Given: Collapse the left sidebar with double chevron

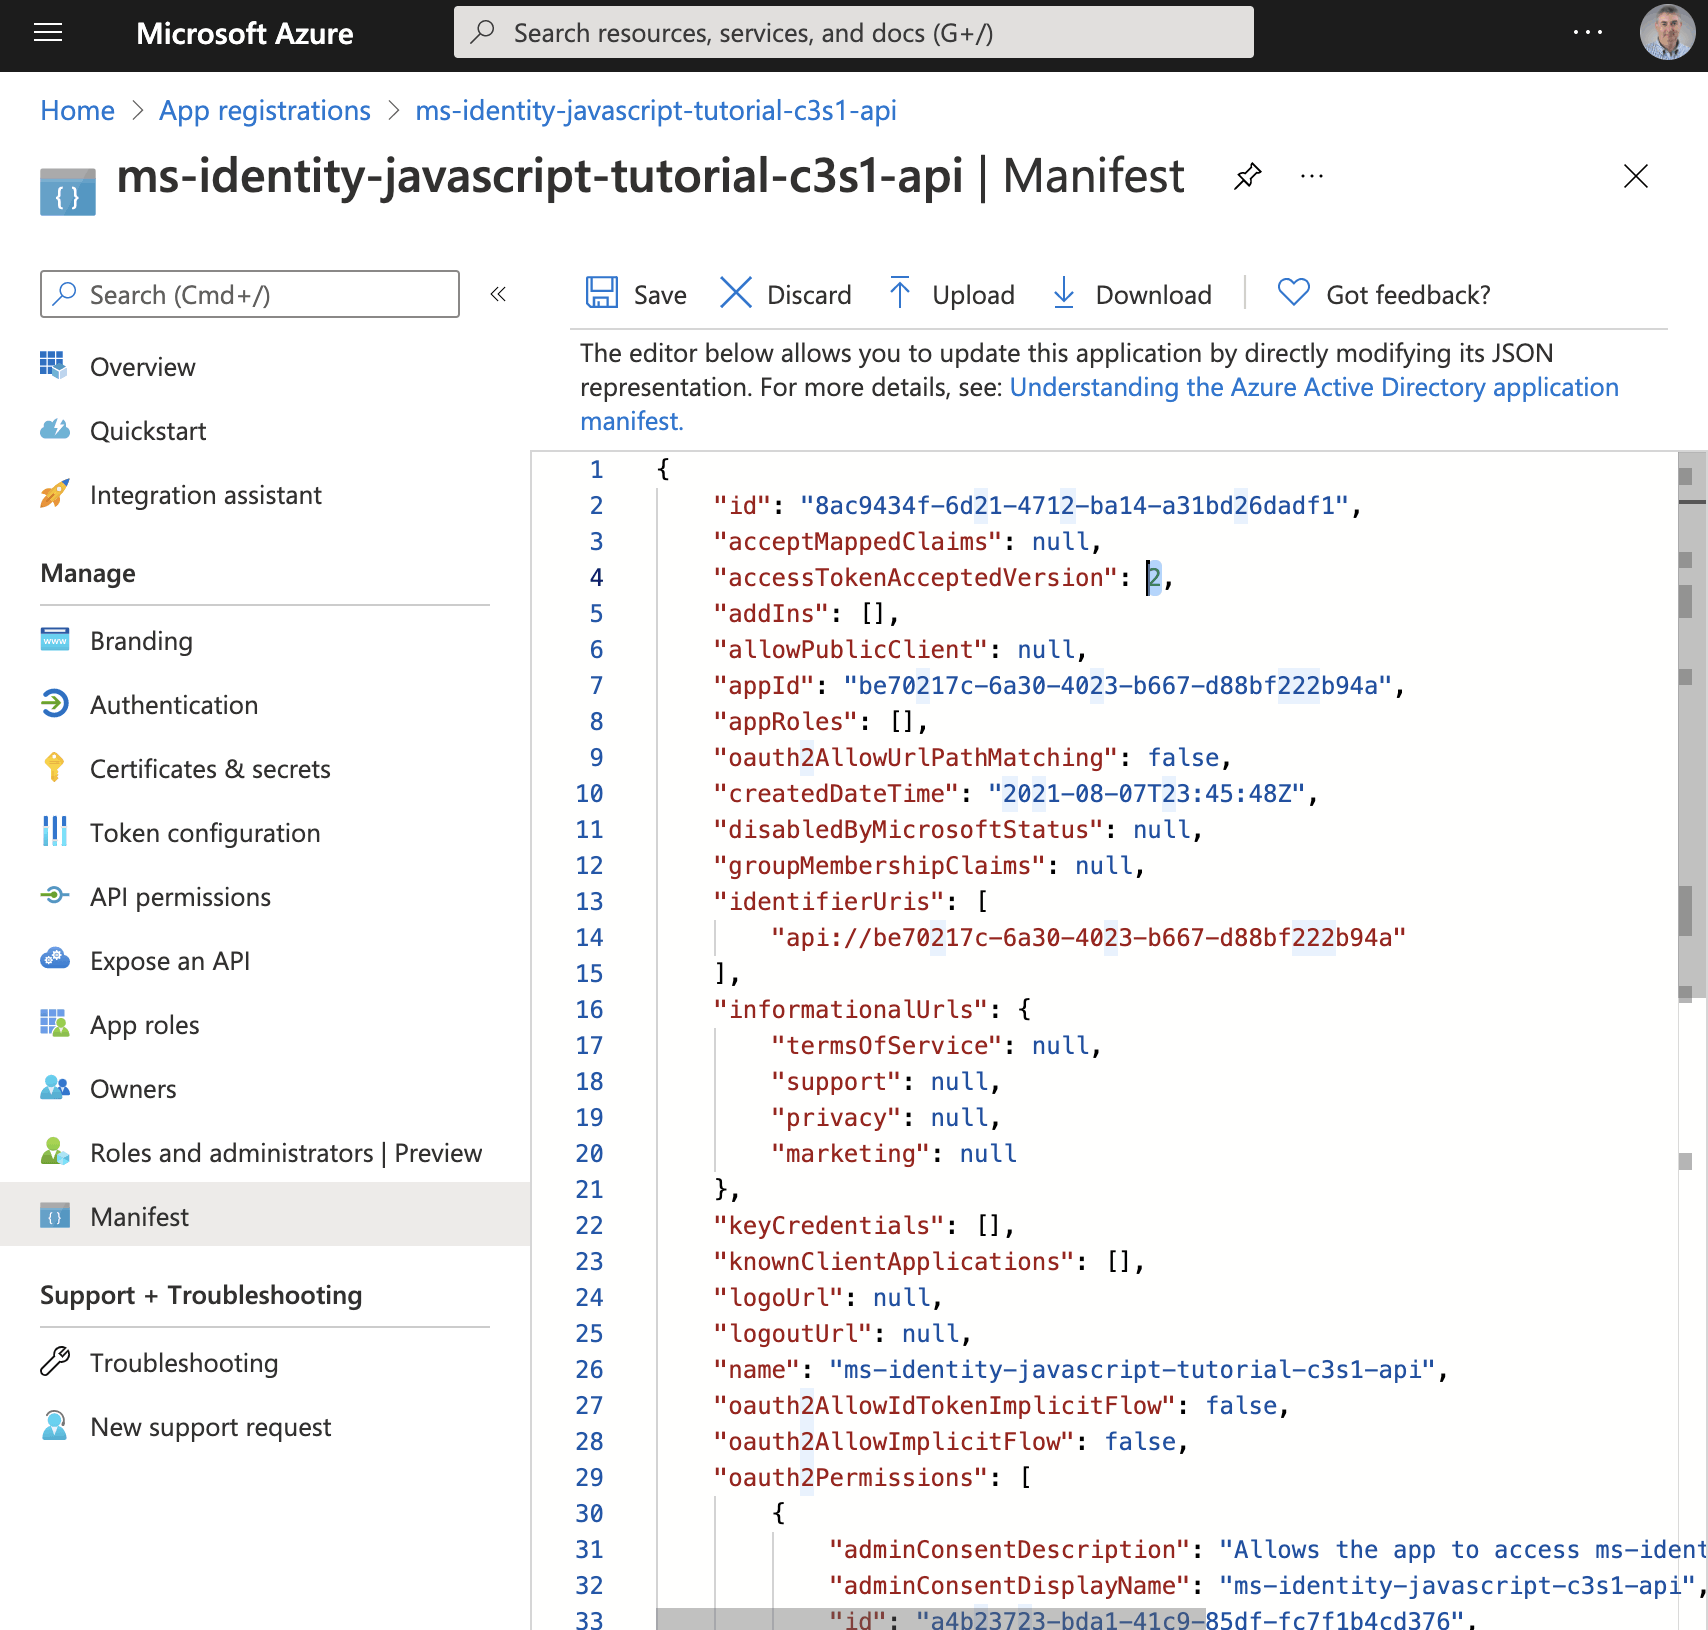Looking at the screenshot, I should click(x=498, y=294).
